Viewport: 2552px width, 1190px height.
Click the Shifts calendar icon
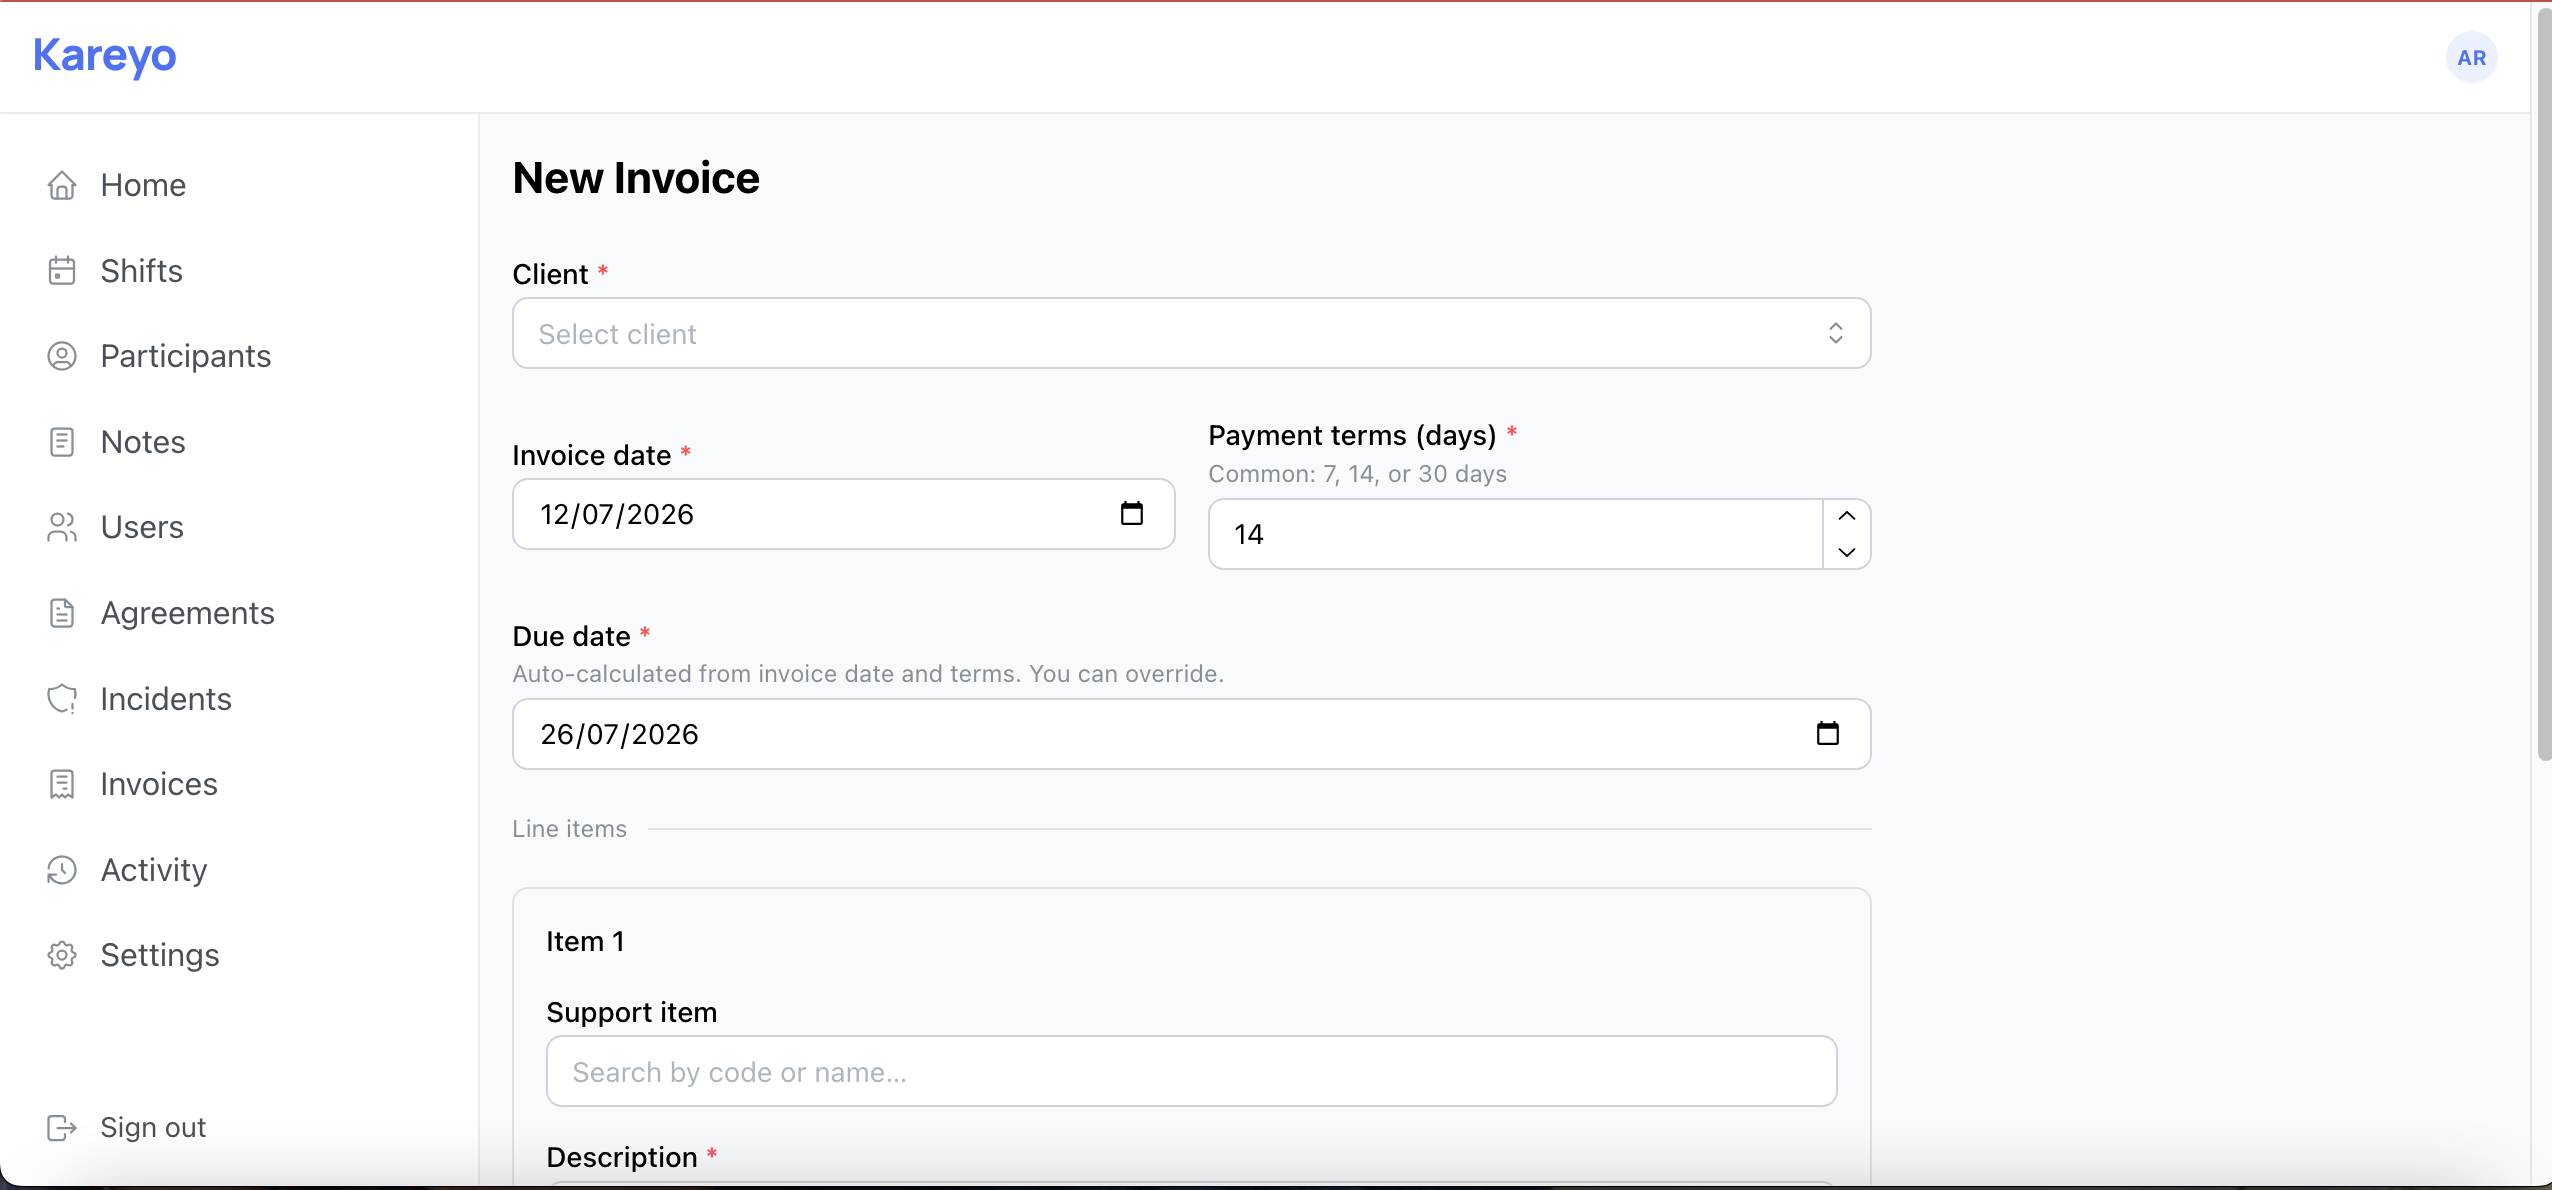[62, 271]
